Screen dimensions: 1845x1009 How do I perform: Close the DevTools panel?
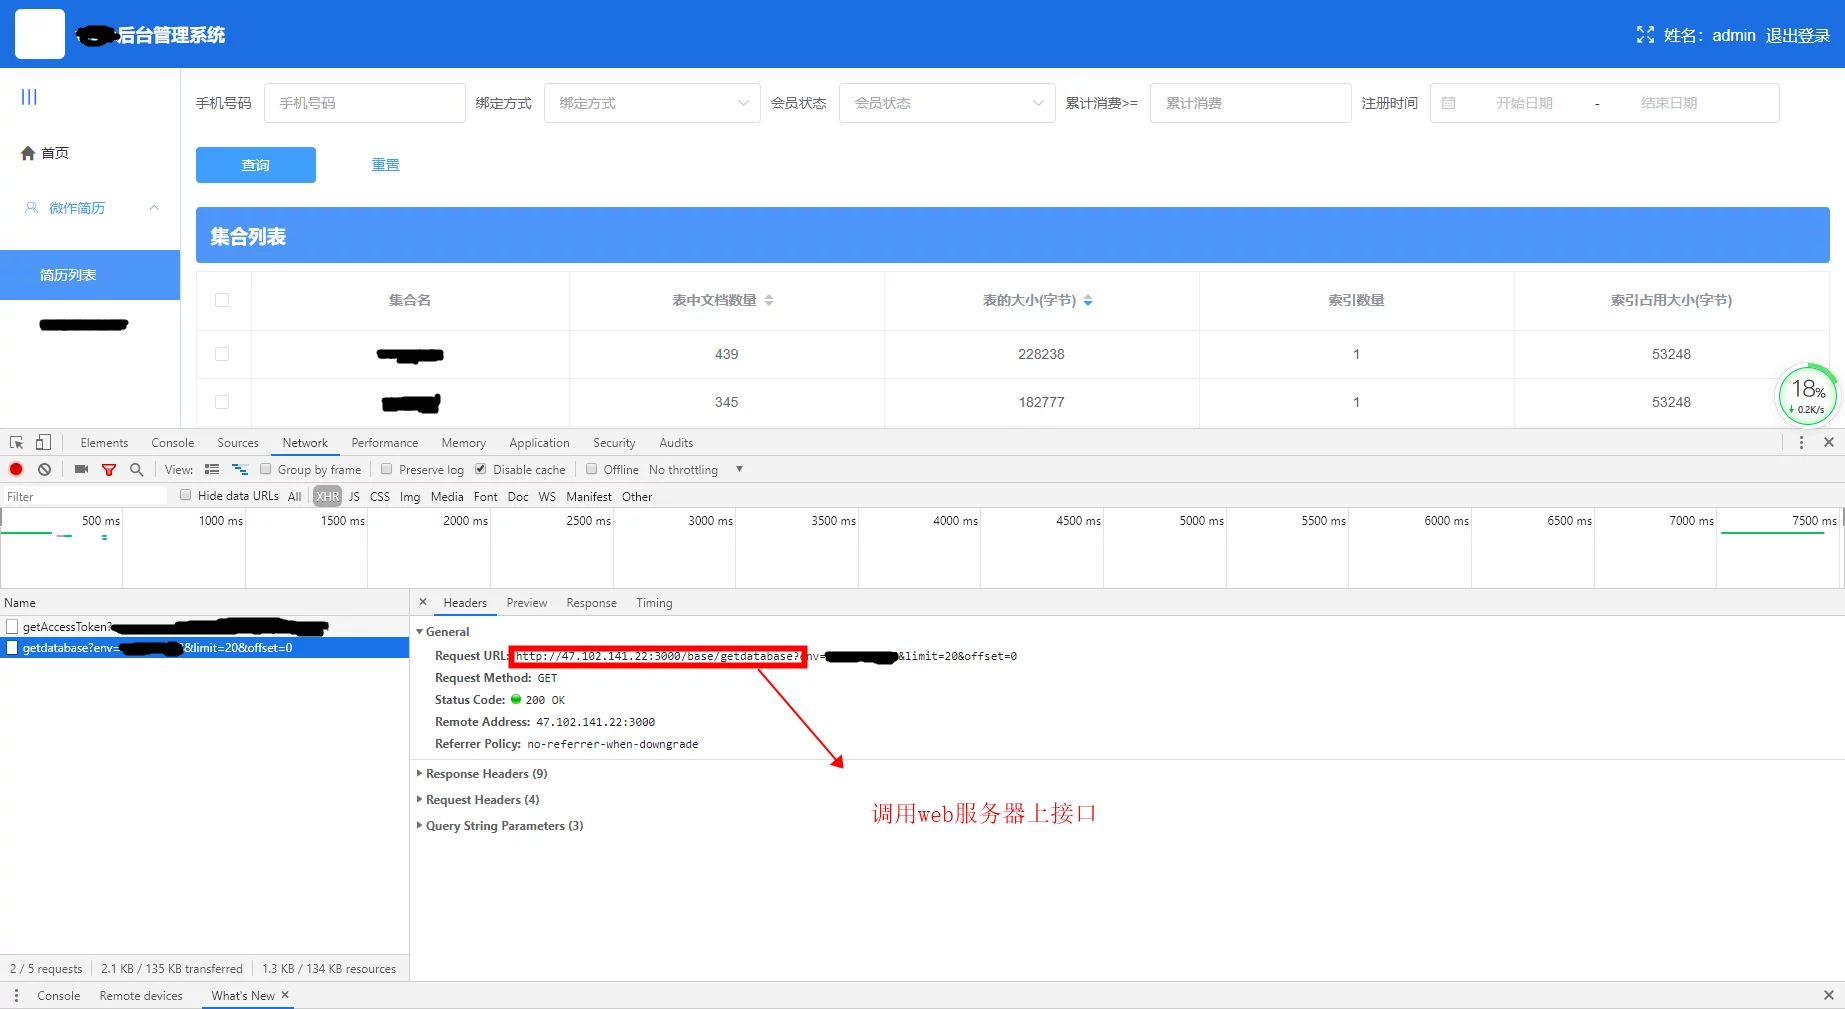[1829, 442]
